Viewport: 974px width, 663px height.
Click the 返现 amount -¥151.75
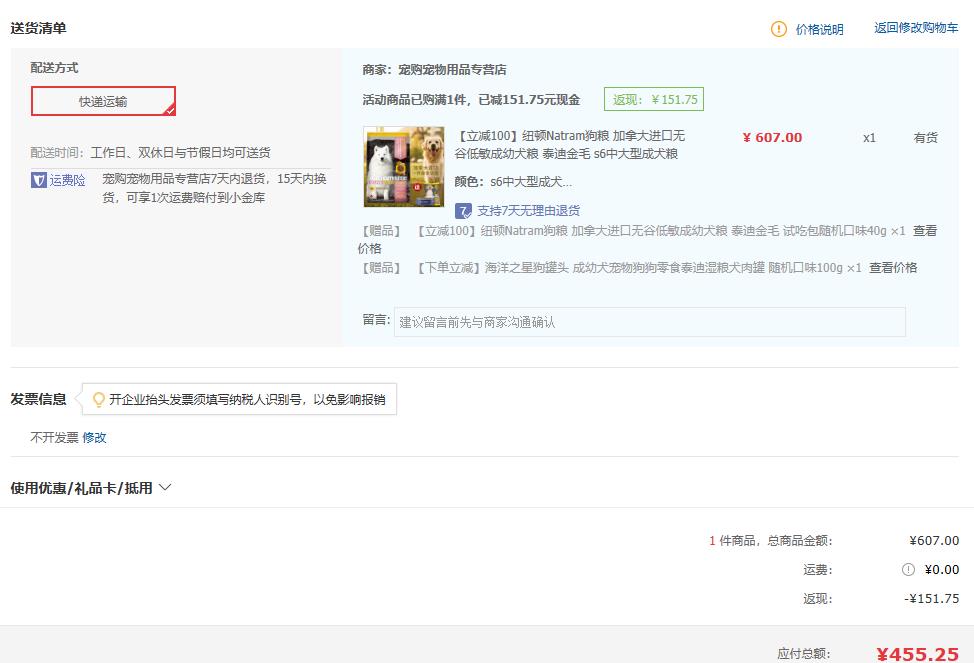point(931,598)
